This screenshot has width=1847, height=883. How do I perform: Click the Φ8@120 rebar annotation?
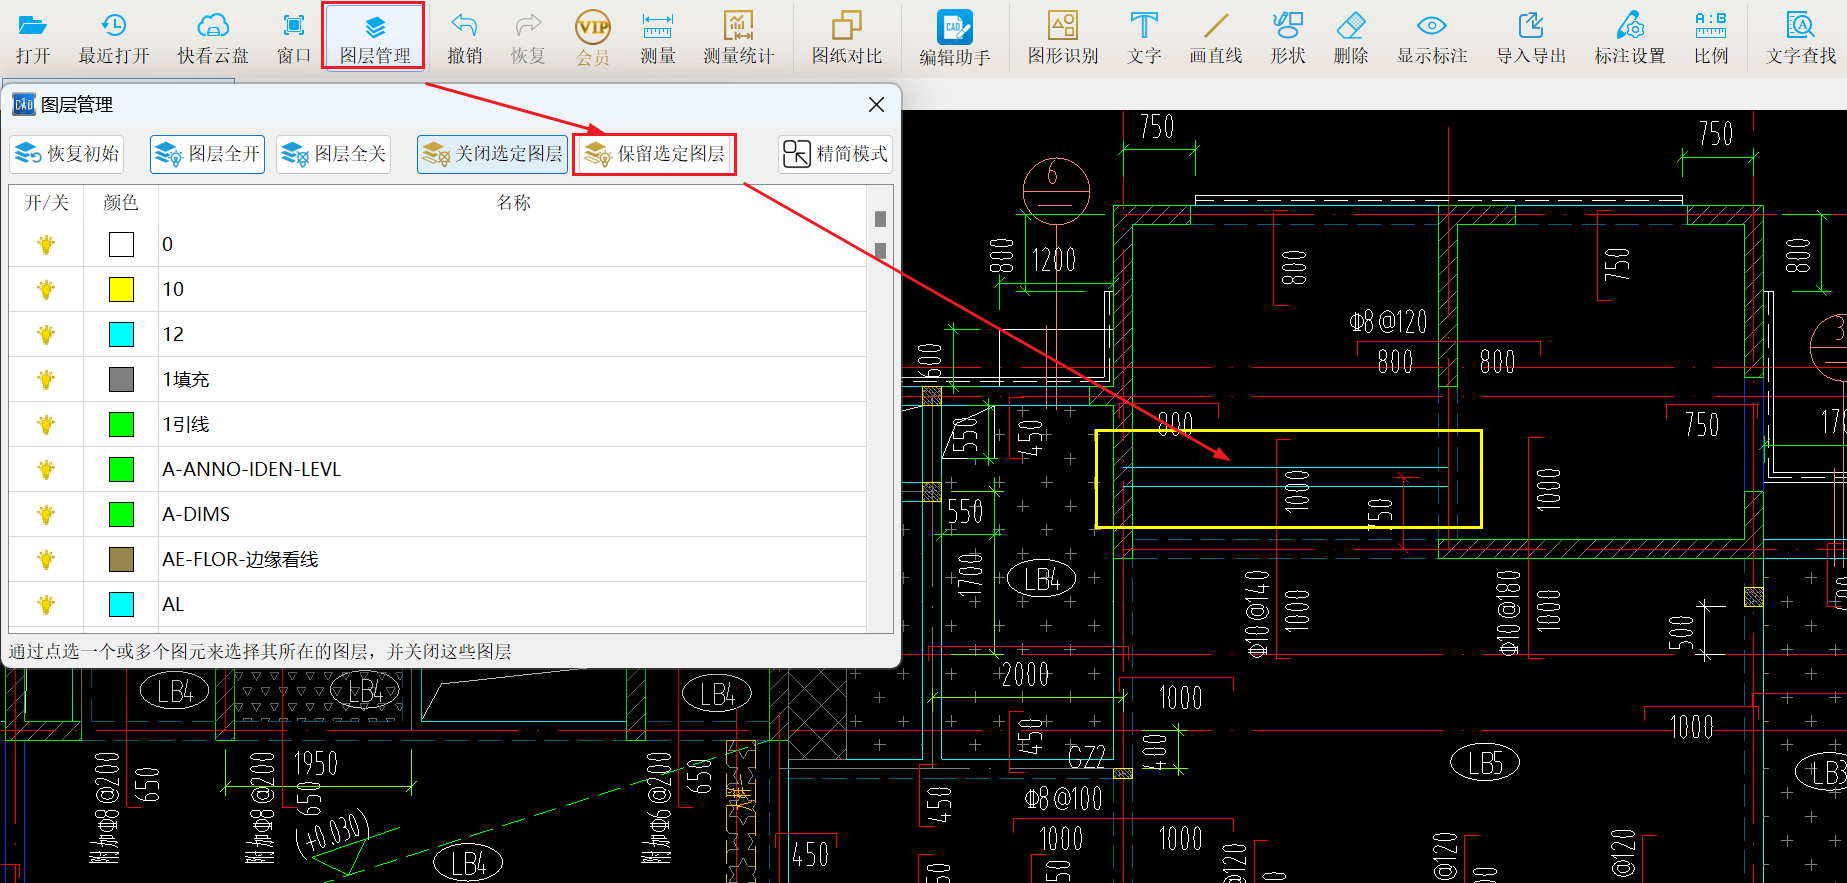[x=1388, y=322]
